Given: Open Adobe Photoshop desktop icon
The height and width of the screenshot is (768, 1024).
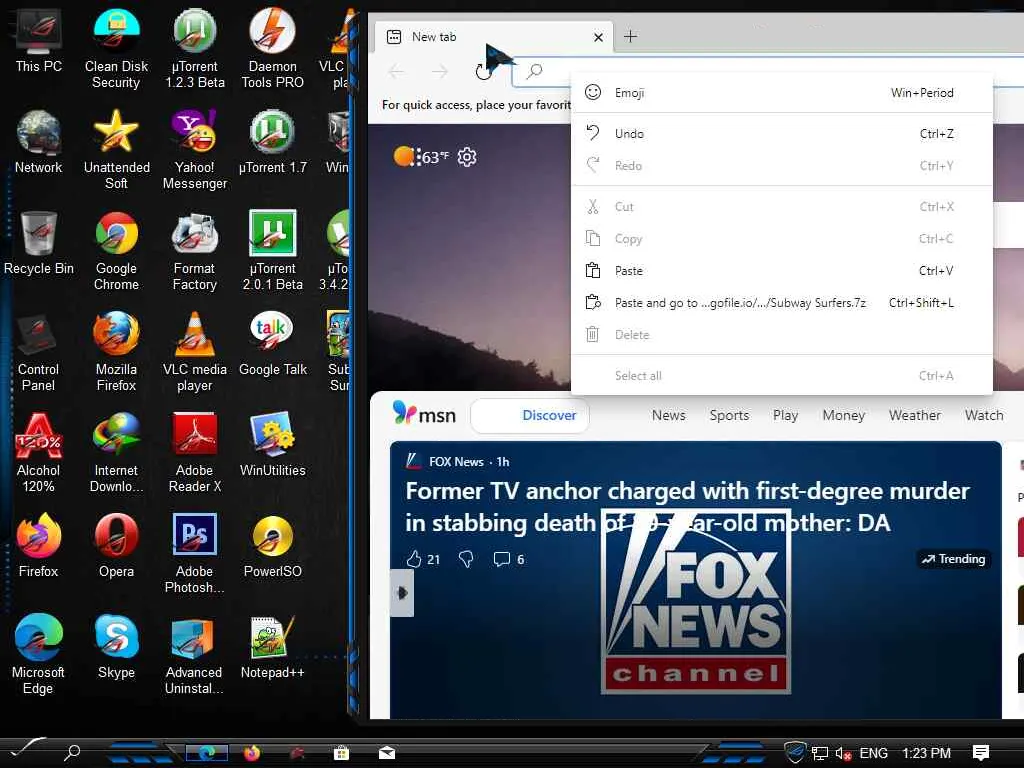Looking at the screenshot, I should [x=195, y=554].
